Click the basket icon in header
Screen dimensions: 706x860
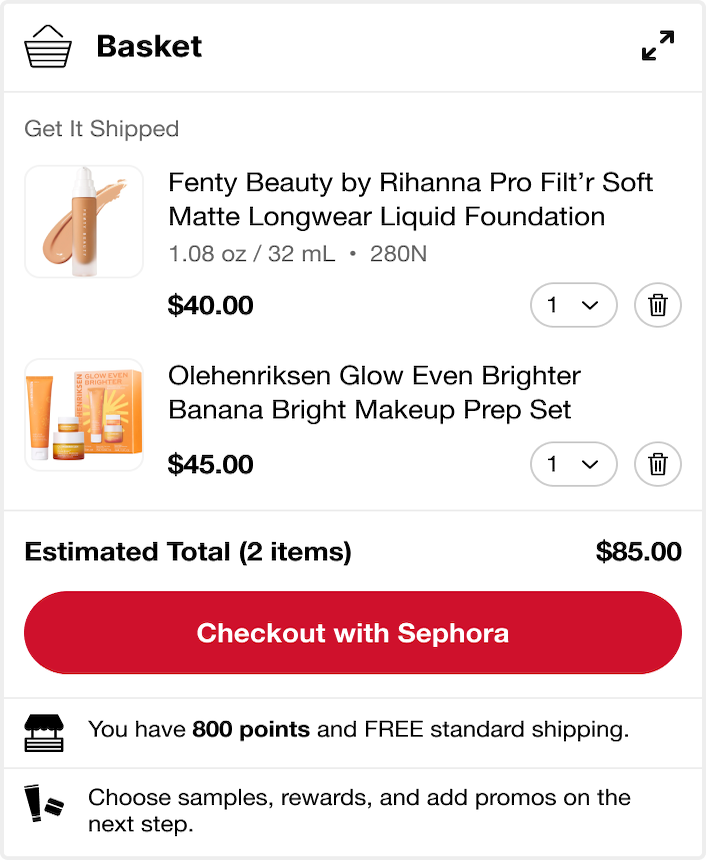coord(48,47)
